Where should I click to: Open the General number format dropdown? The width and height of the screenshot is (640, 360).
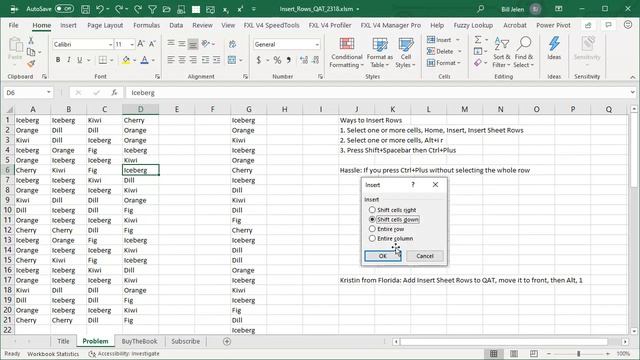click(x=317, y=44)
